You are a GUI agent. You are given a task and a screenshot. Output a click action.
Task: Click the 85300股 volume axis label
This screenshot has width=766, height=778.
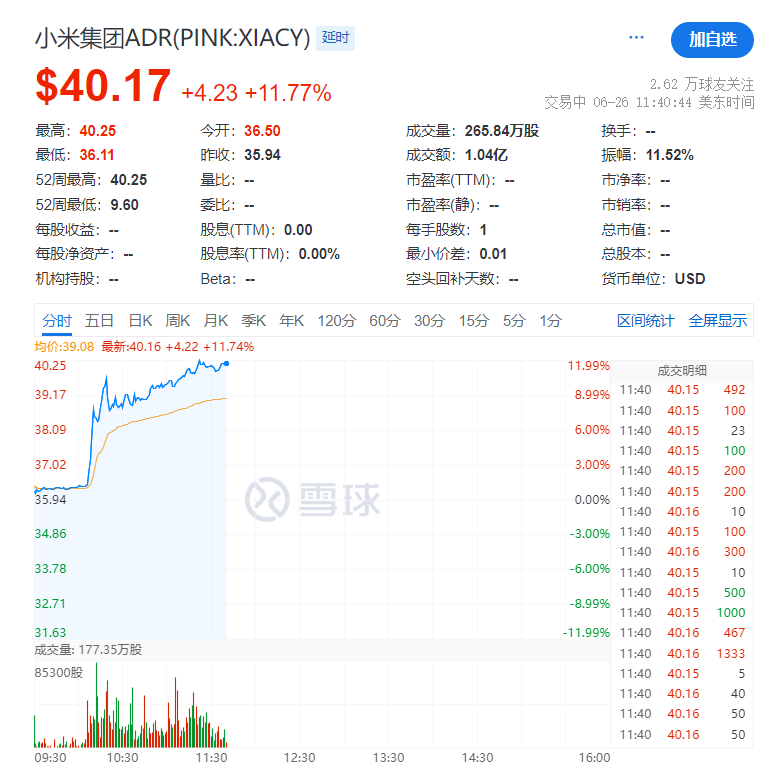coord(59,673)
